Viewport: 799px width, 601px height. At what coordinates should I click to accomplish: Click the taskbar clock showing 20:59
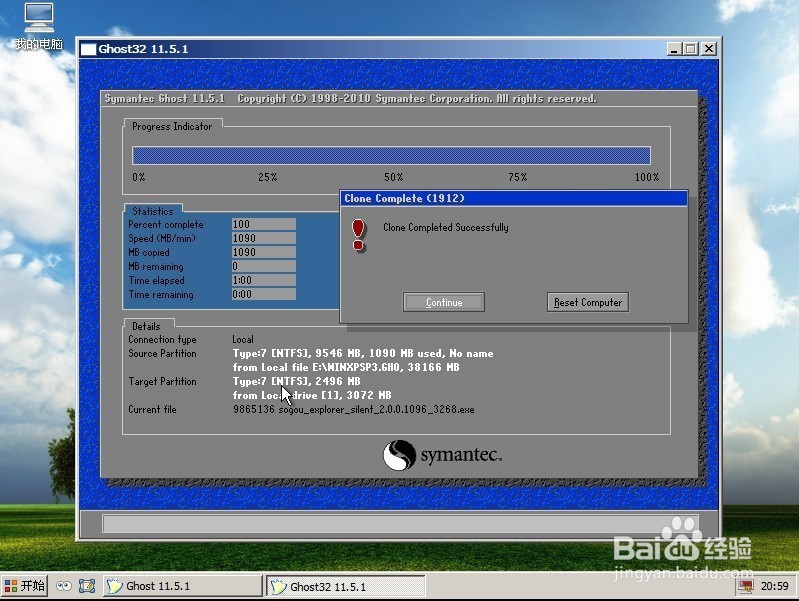coord(774,586)
